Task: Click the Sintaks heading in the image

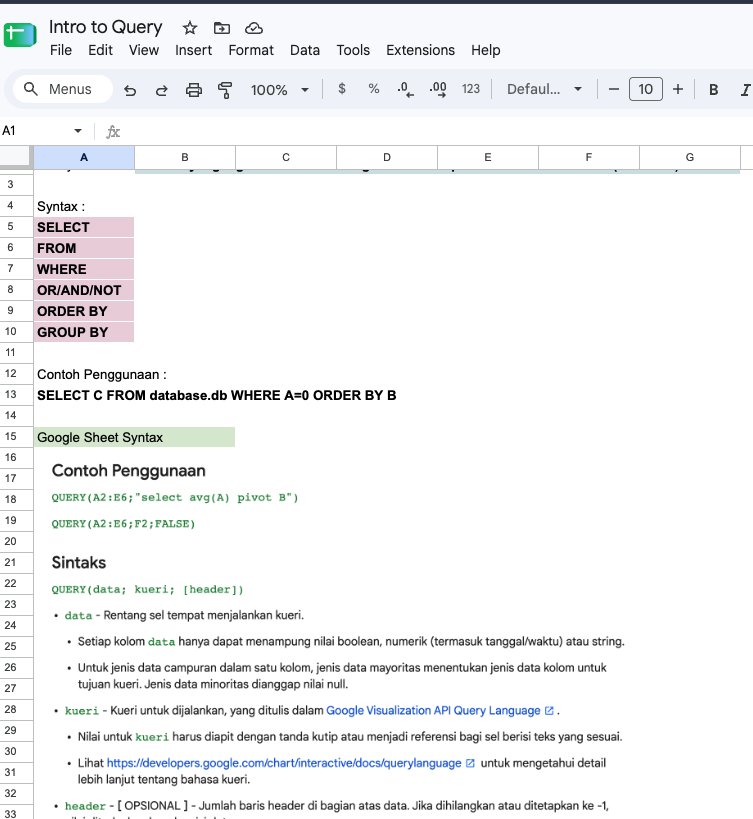Action: click(x=79, y=563)
